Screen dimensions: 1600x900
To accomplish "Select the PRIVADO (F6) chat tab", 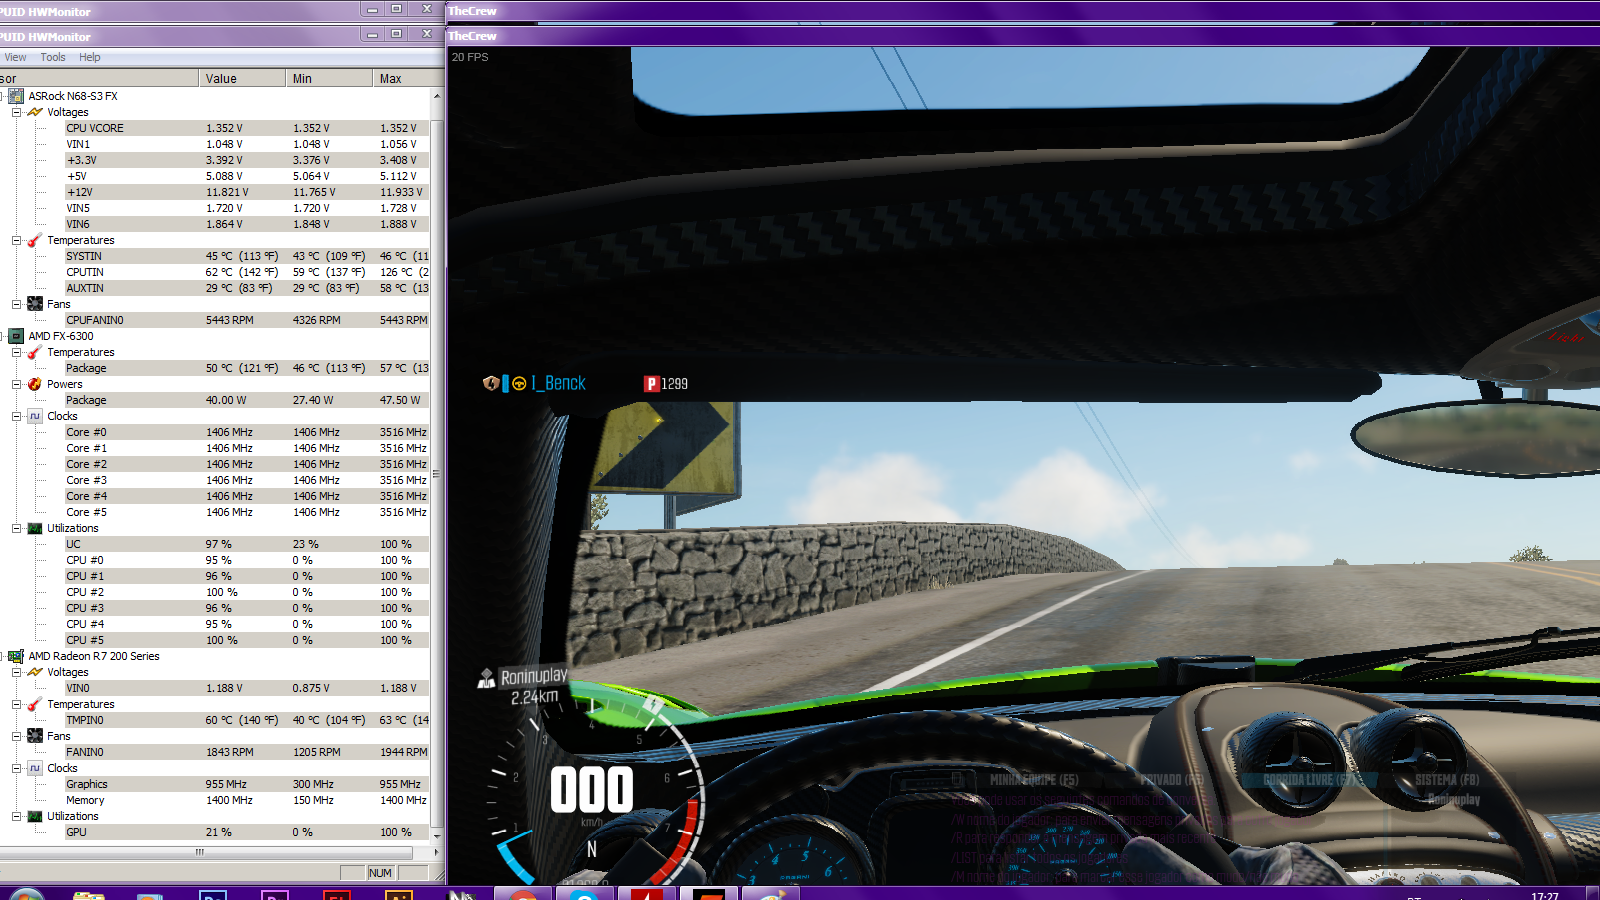I will tap(1171, 780).
